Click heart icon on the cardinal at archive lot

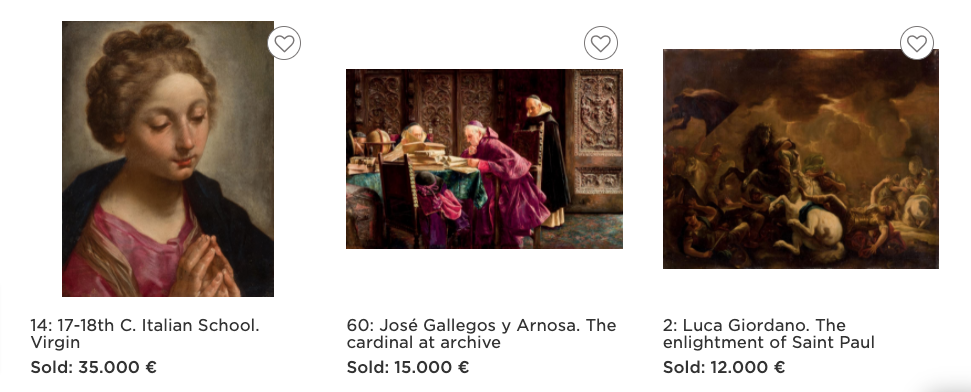(601, 43)
